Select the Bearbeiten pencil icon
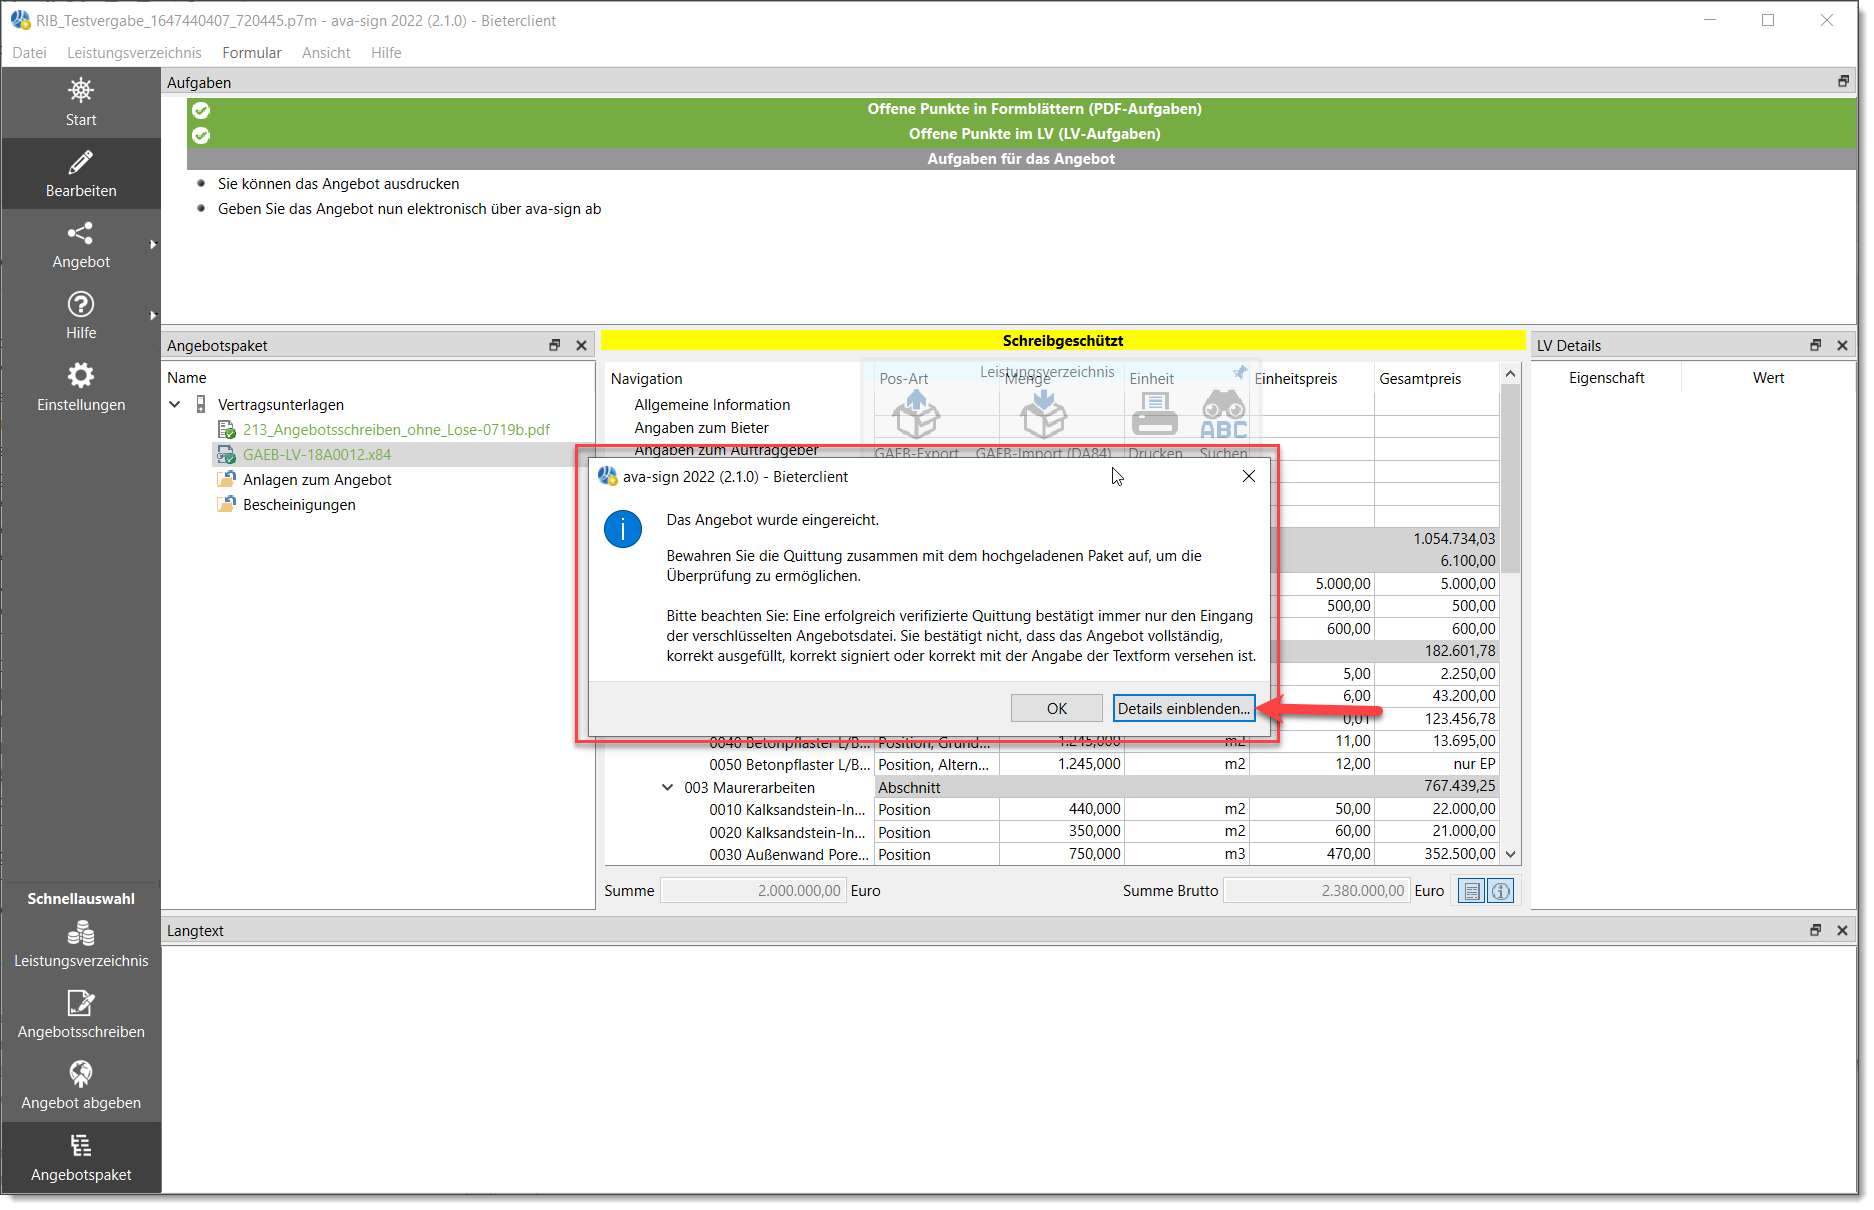1874x1210 pixels. (x=81, y=162)
